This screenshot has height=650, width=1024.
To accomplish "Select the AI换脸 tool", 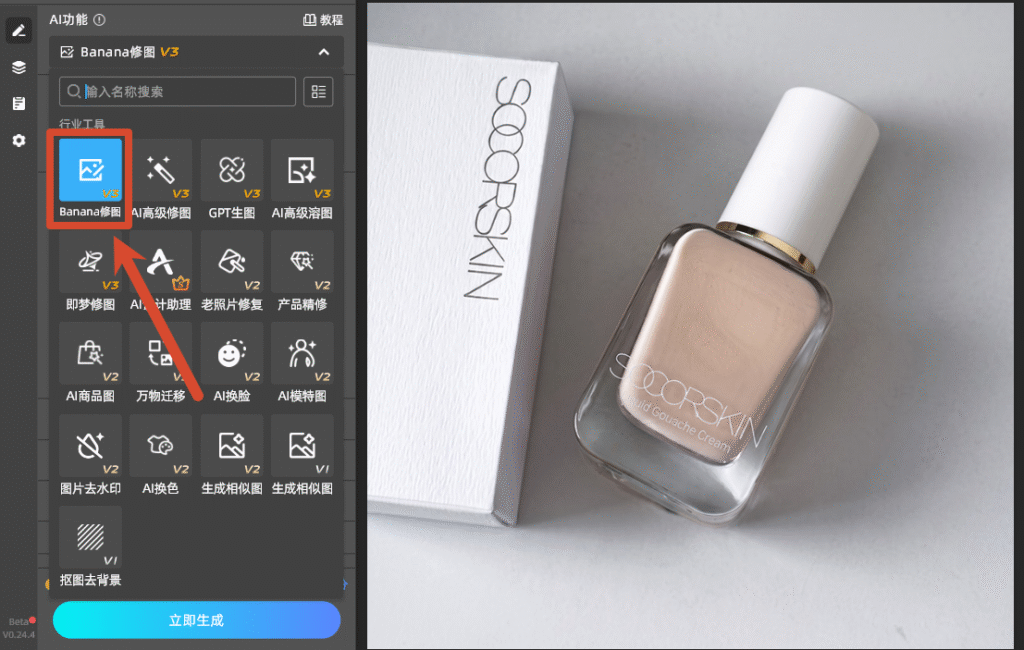I will pos(232,361).
